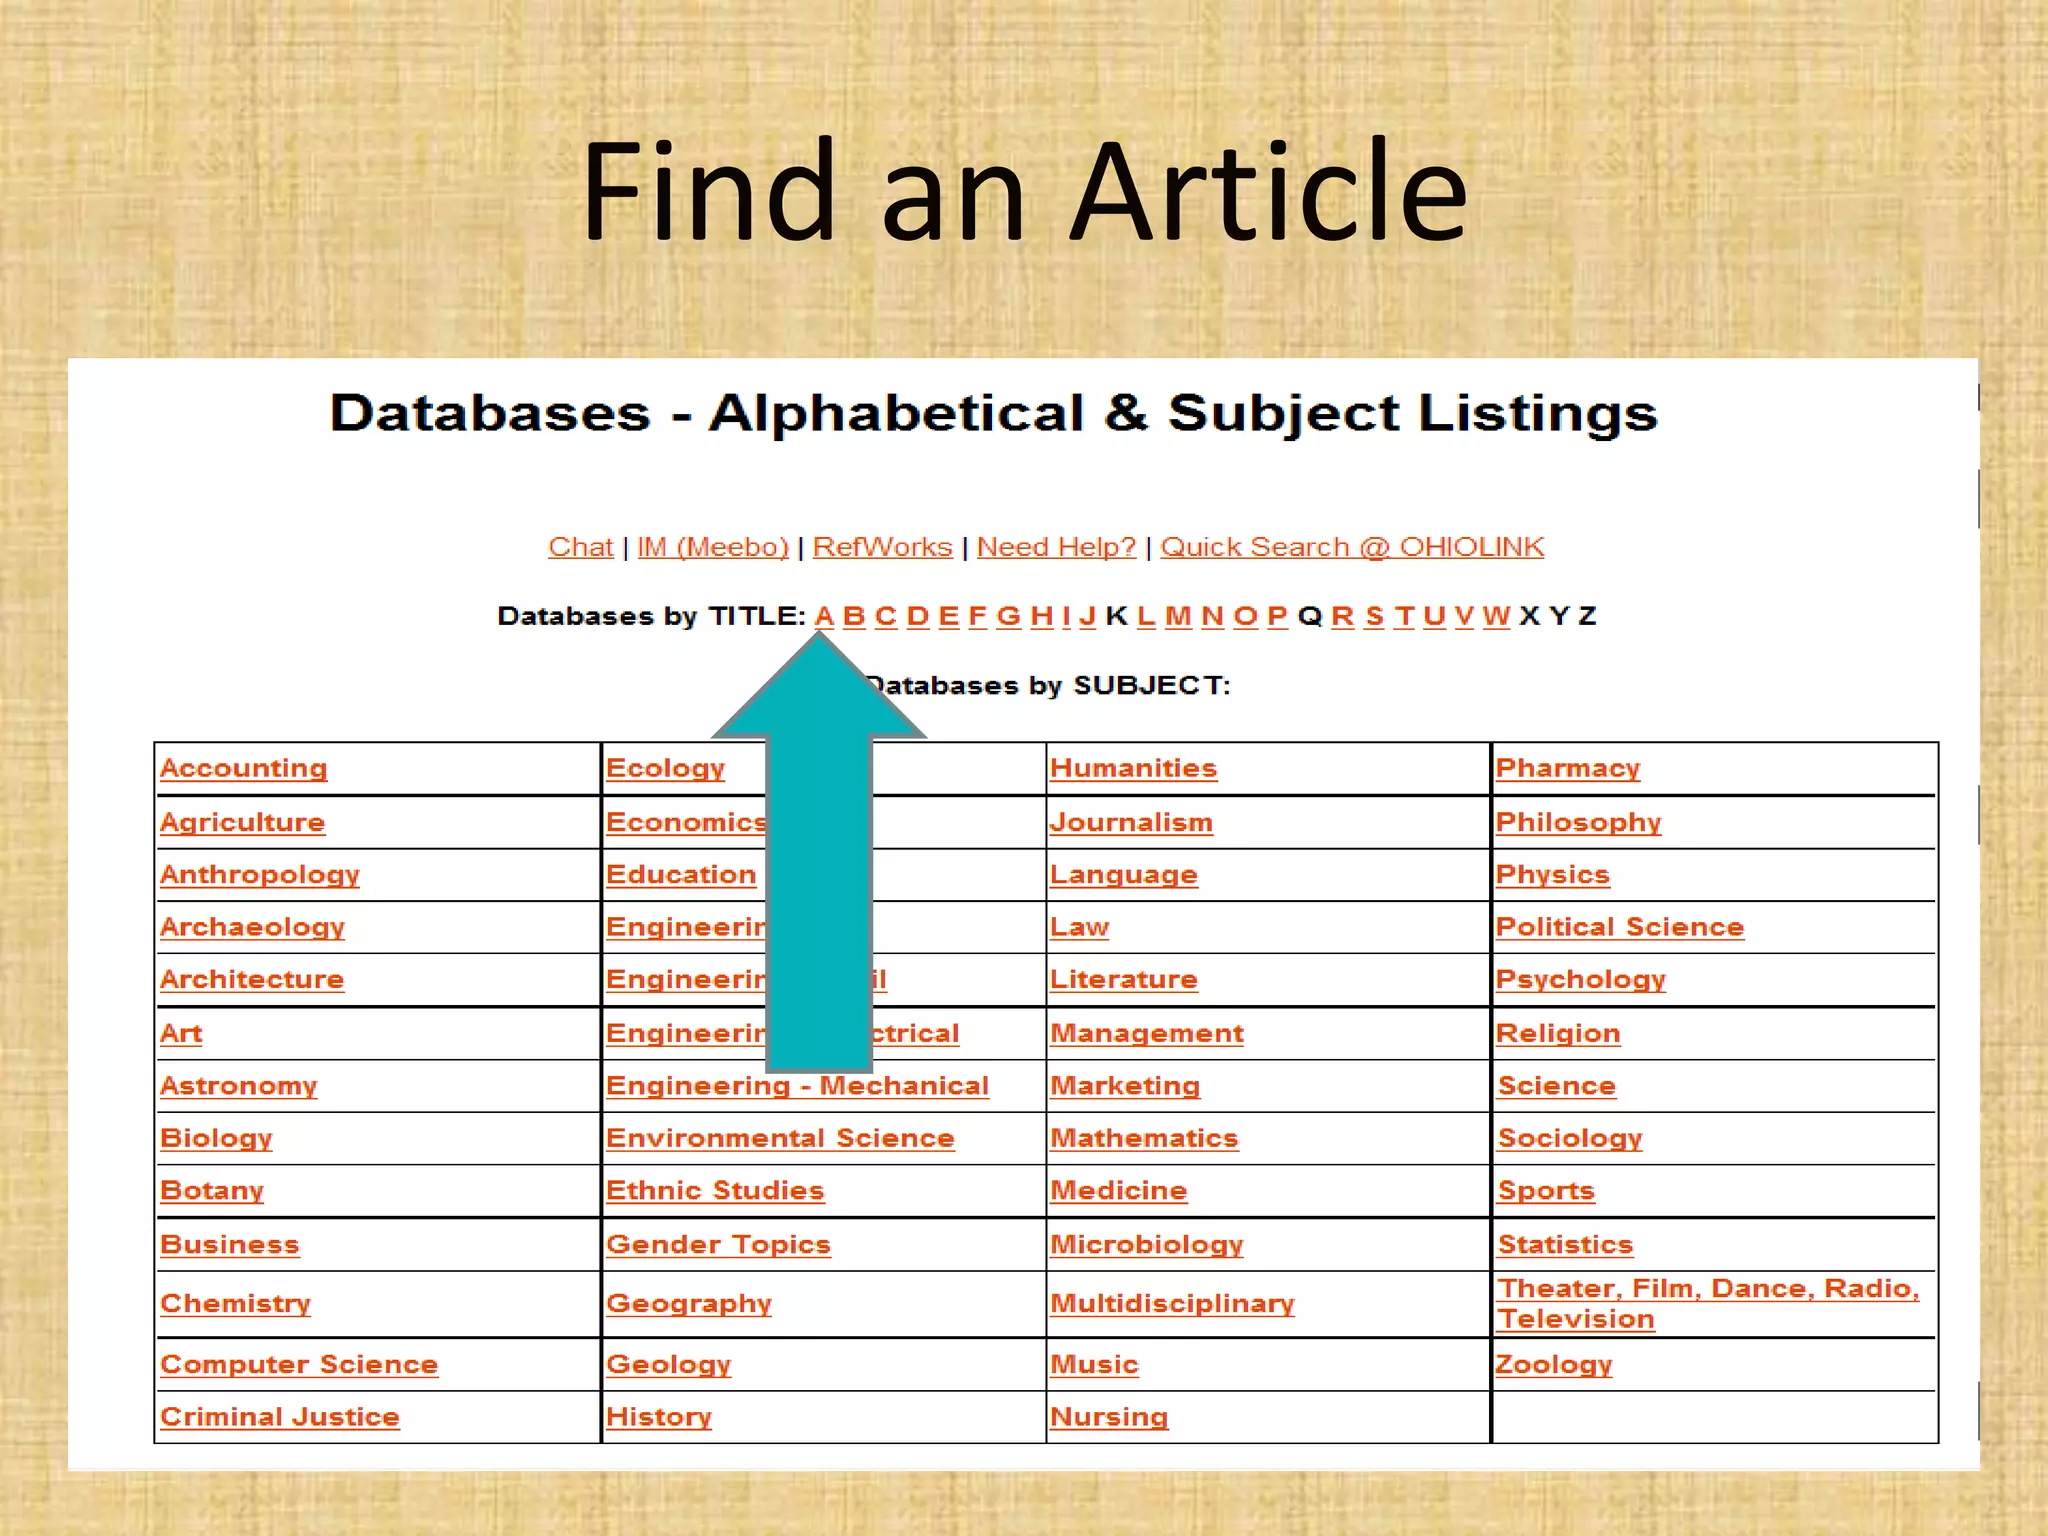This screenshot has height=1536, width=2048.
Task: Open the Chemistry databases
Action: point(235,1303)
